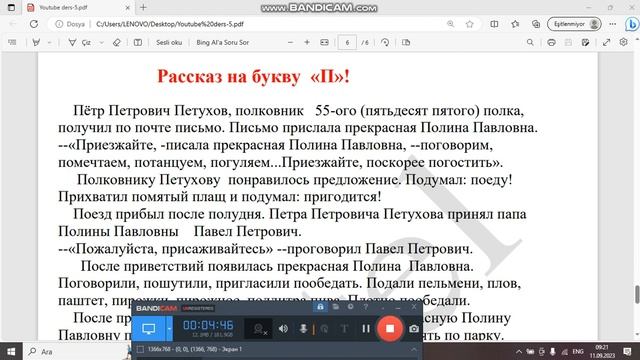Open Bandicam output folder icon

[x=336, y=307]
